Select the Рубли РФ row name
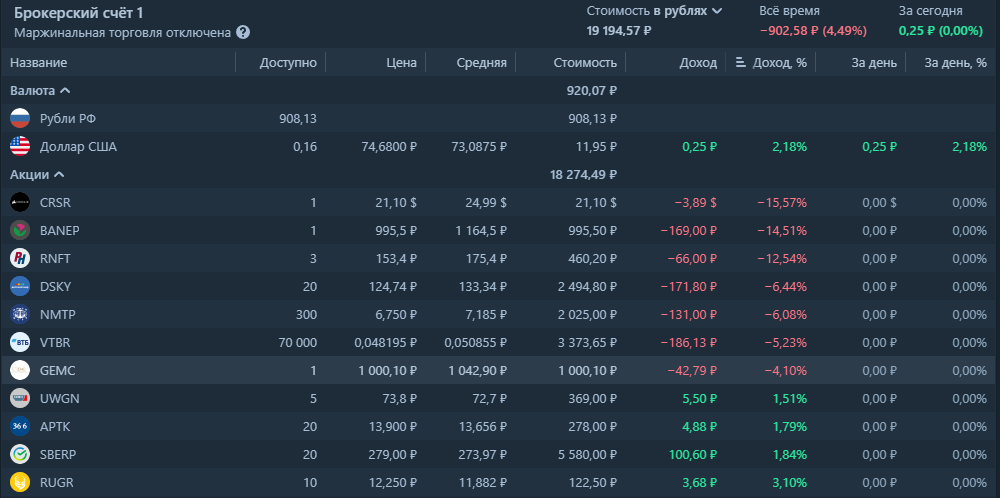Viewport: 1000px width, 498px height. [x=68, y=119]
